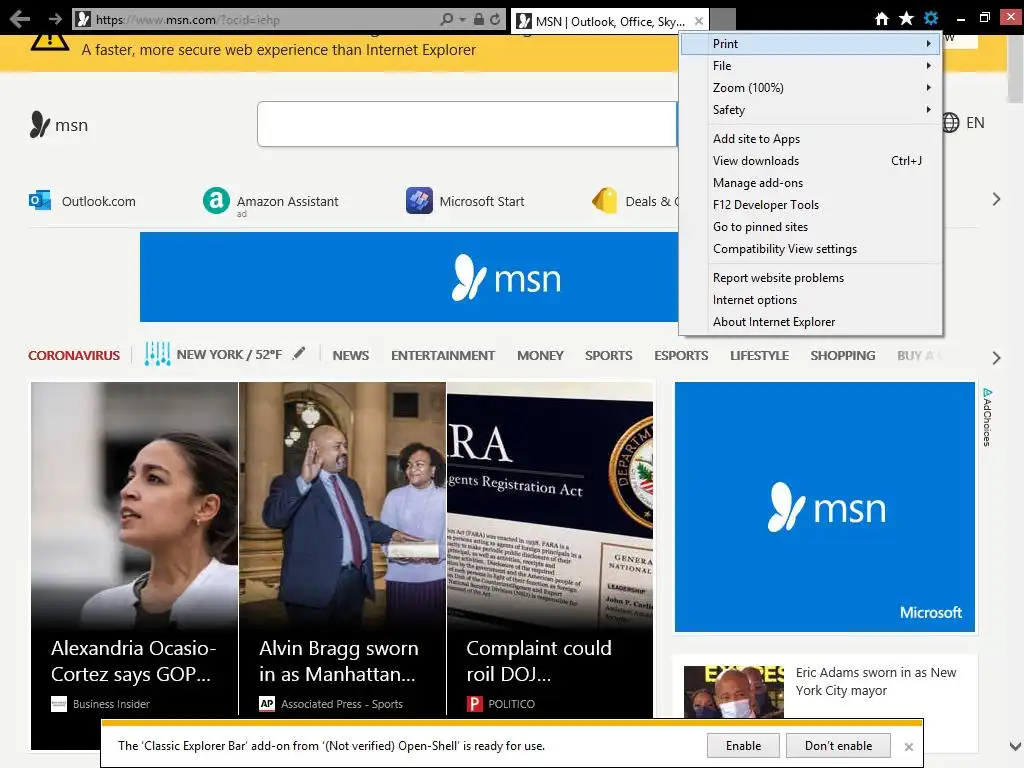Viewport: 1024px width, 768px height.
Task: Expand the Safety submenu
Action: click(x=810, y=110)
